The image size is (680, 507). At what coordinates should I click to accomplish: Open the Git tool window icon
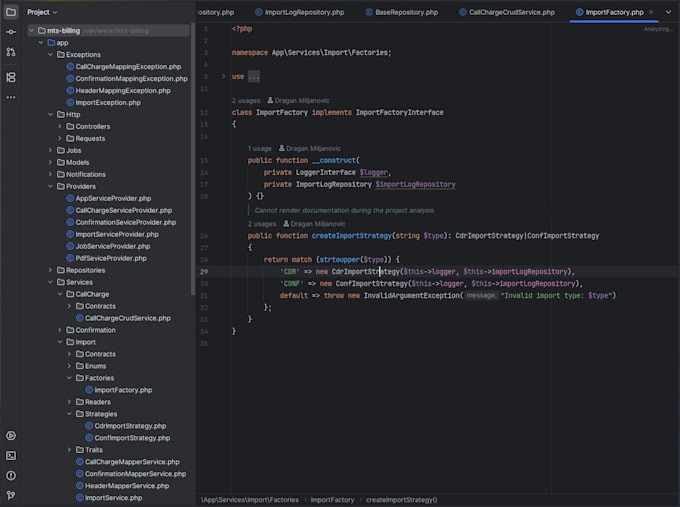pyautogui.click(x=11, y=495)
